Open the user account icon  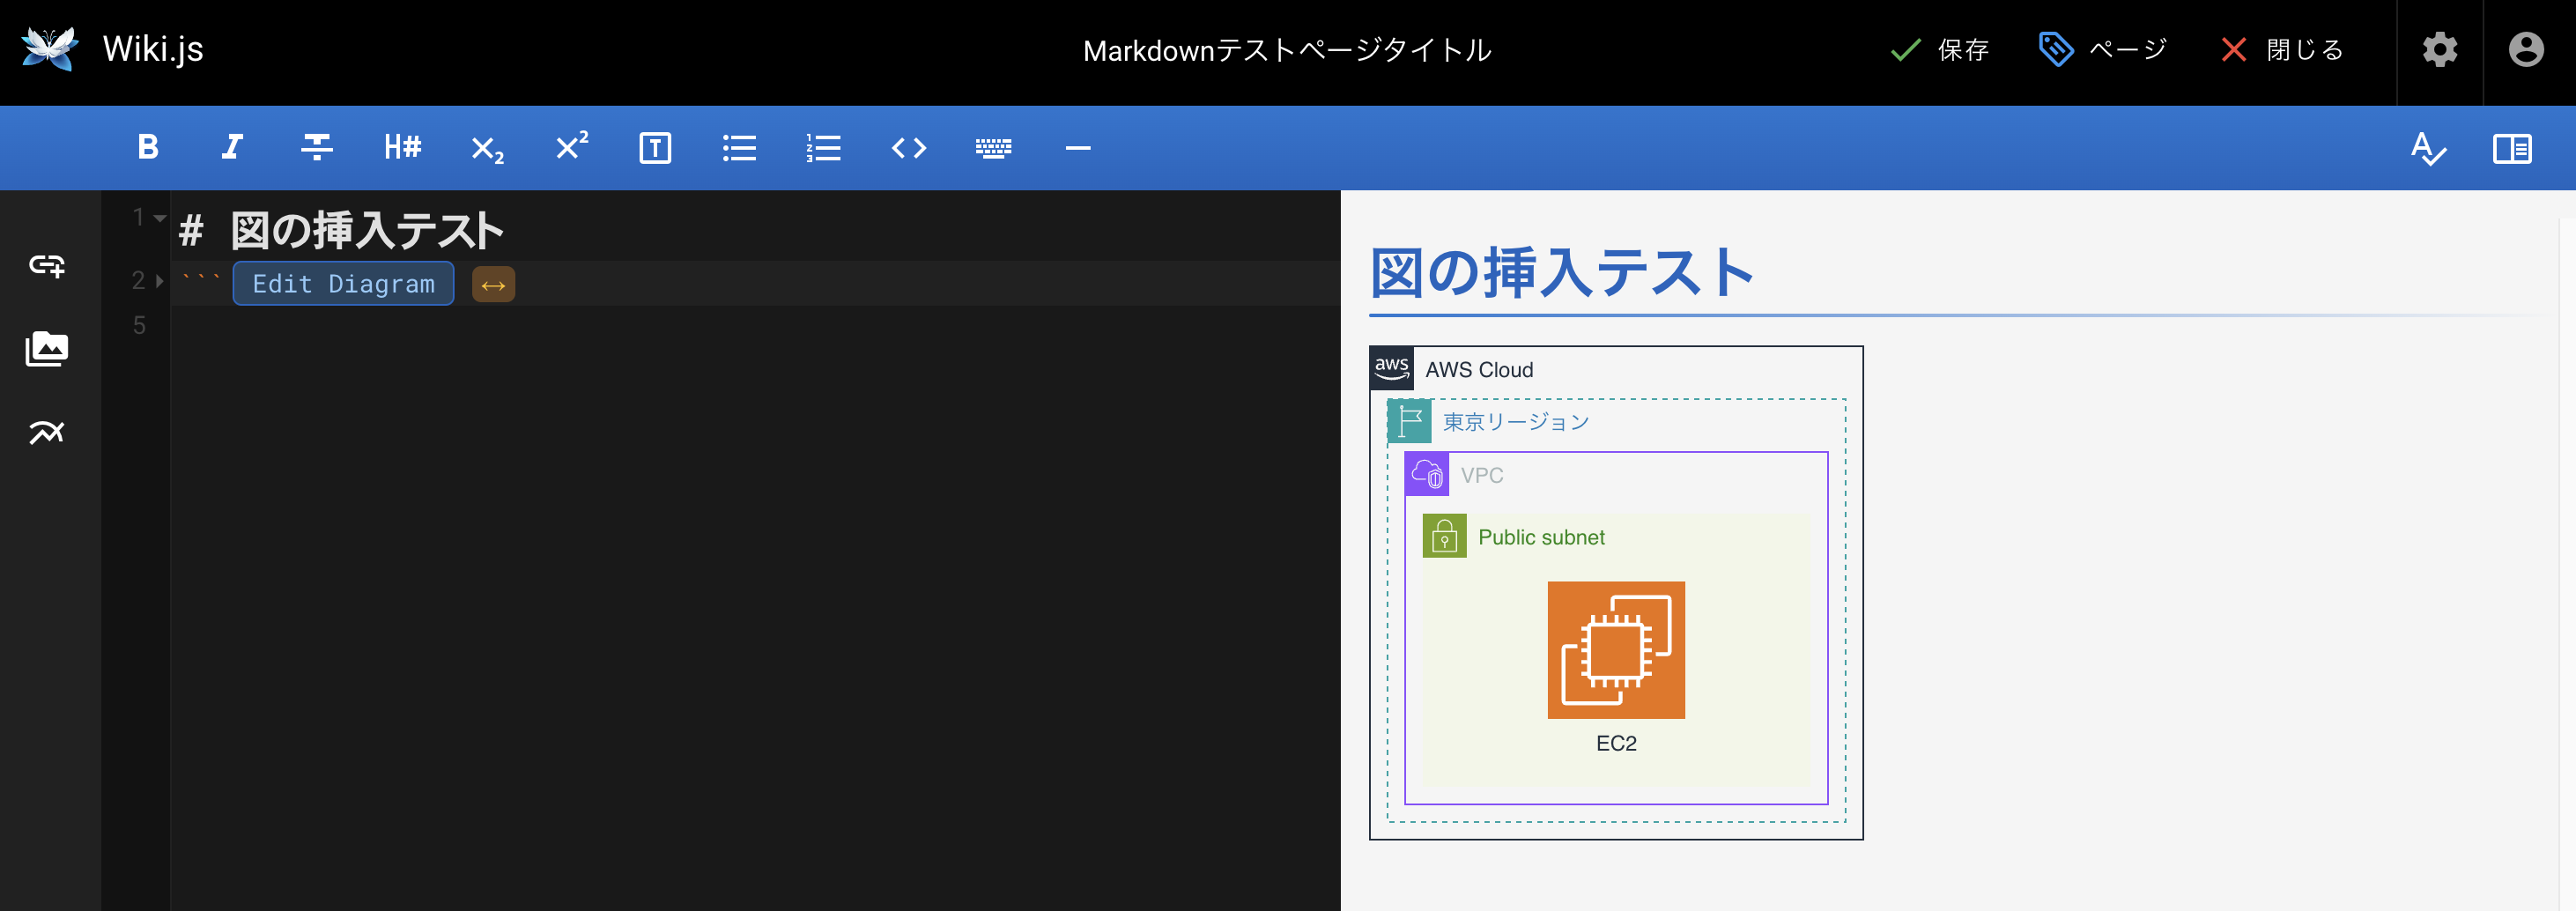tap(2528, 49)
